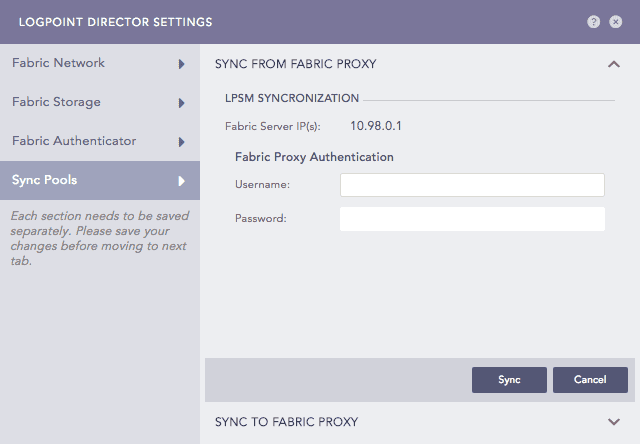
Task: Click the SYNC FROM FABRIC PROXY heading
Action: (296, 64)
